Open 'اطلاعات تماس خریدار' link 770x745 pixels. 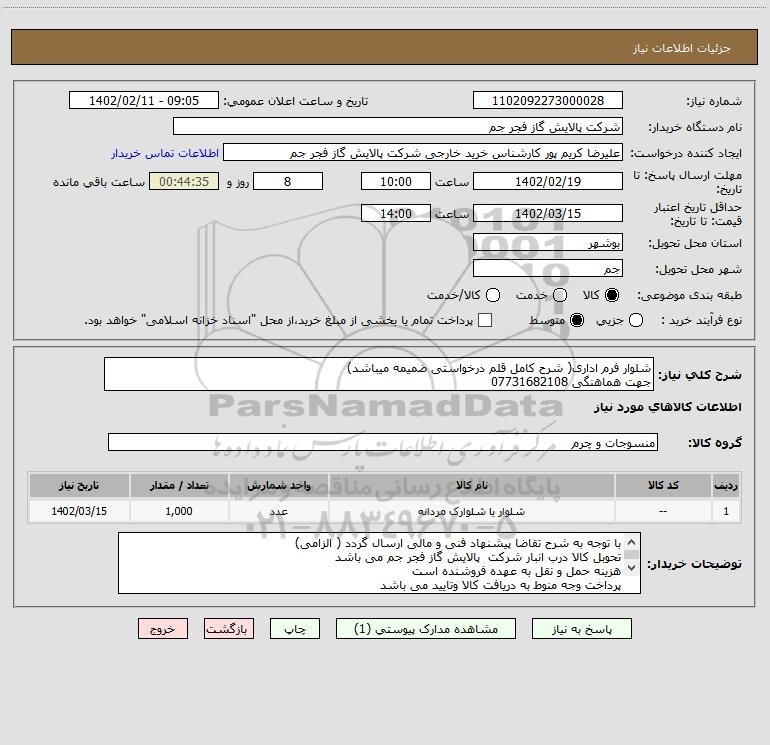click(x=165, y=153)
